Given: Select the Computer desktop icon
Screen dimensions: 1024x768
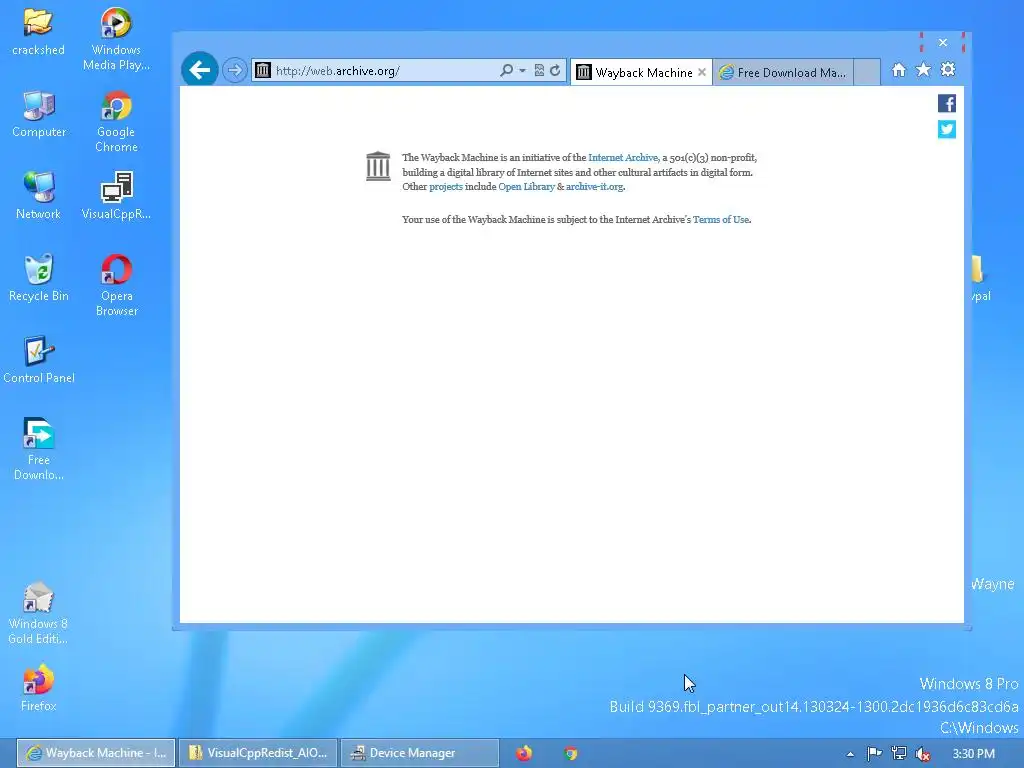Looking at the screenshot, I should 39,114.
